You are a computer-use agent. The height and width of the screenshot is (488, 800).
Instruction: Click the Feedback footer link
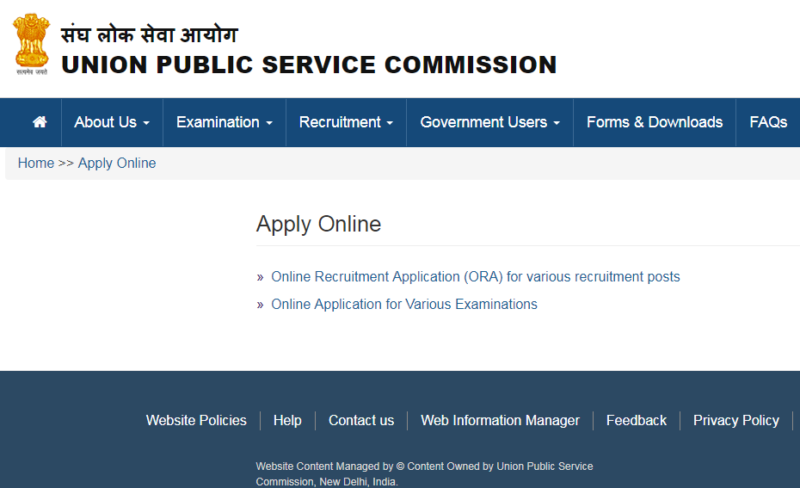(636, 420)
